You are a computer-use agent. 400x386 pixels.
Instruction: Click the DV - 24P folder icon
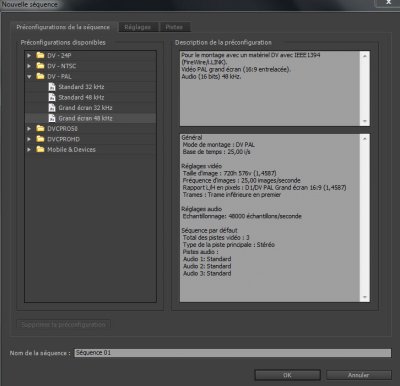[40, 55]
